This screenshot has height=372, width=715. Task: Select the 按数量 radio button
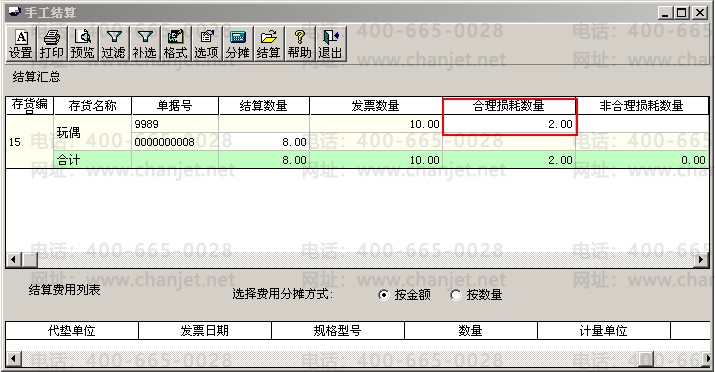456,295
